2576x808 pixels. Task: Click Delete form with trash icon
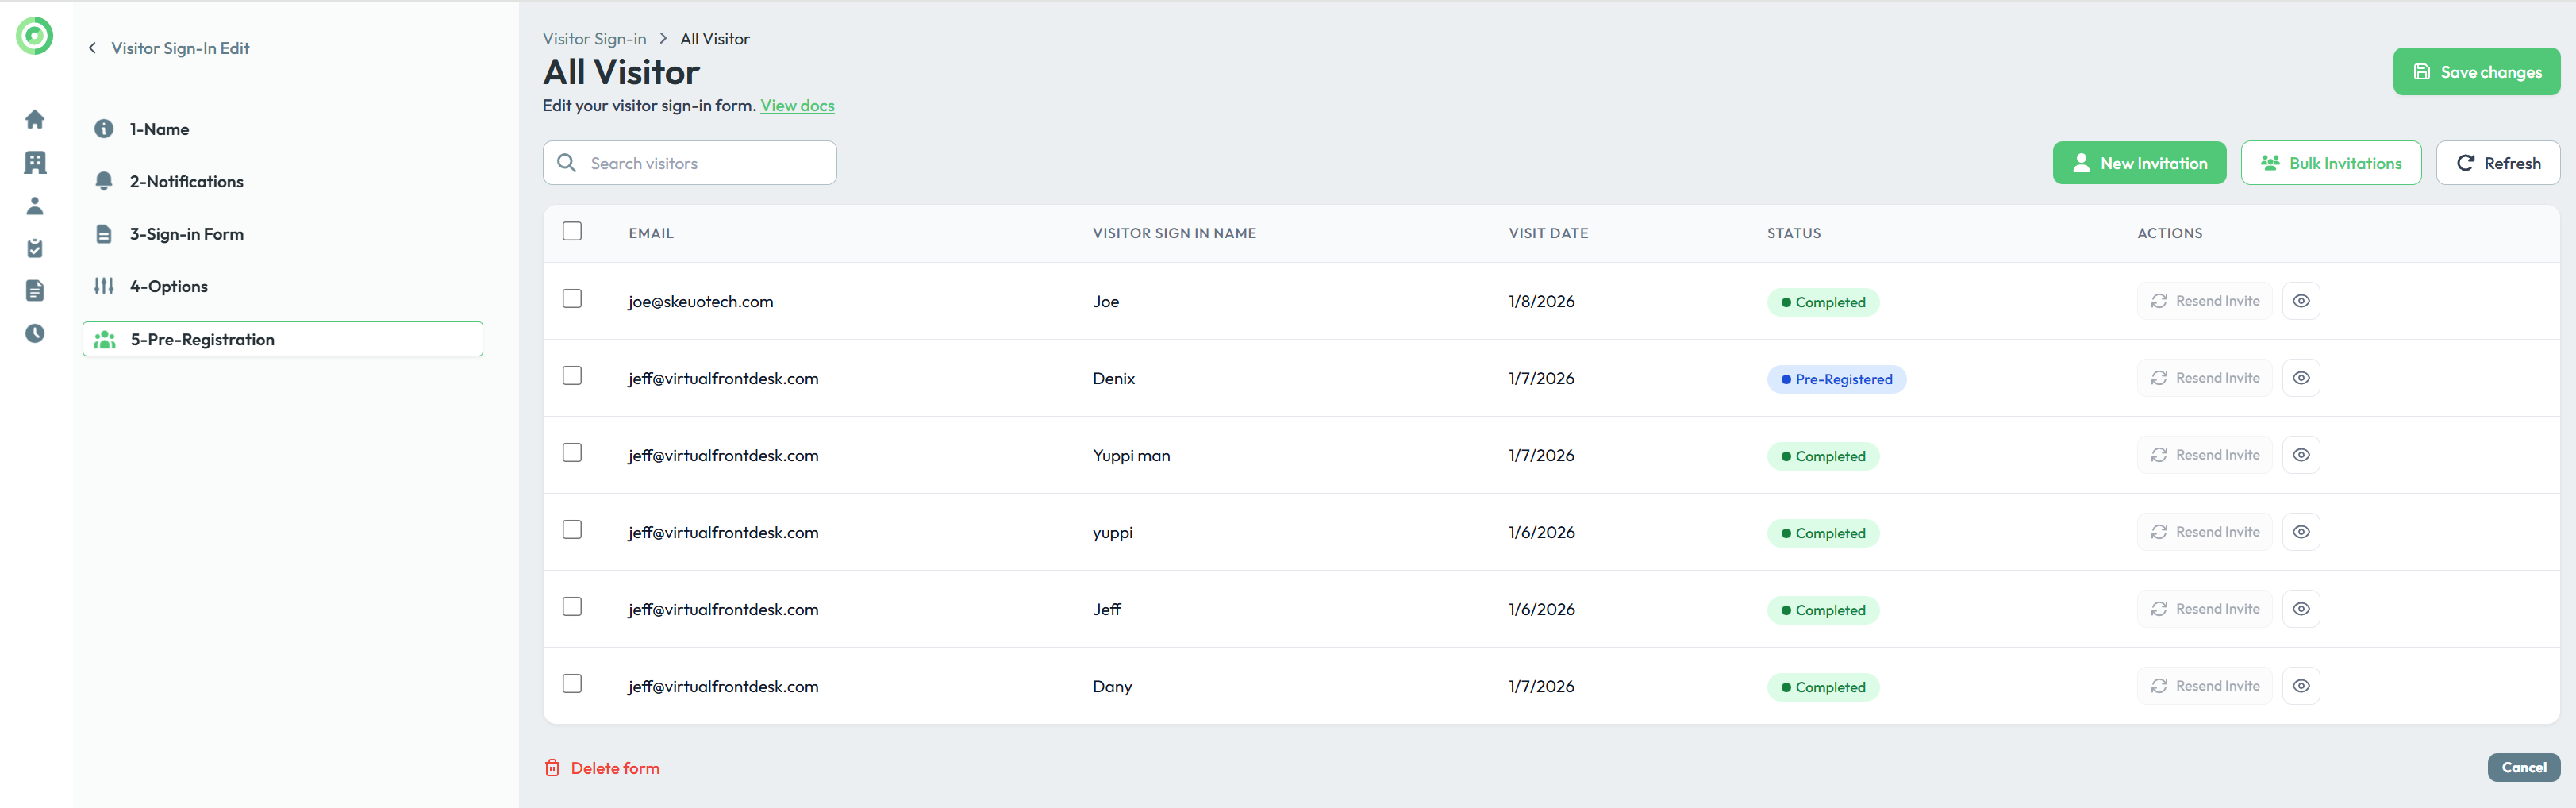point(602,768)
